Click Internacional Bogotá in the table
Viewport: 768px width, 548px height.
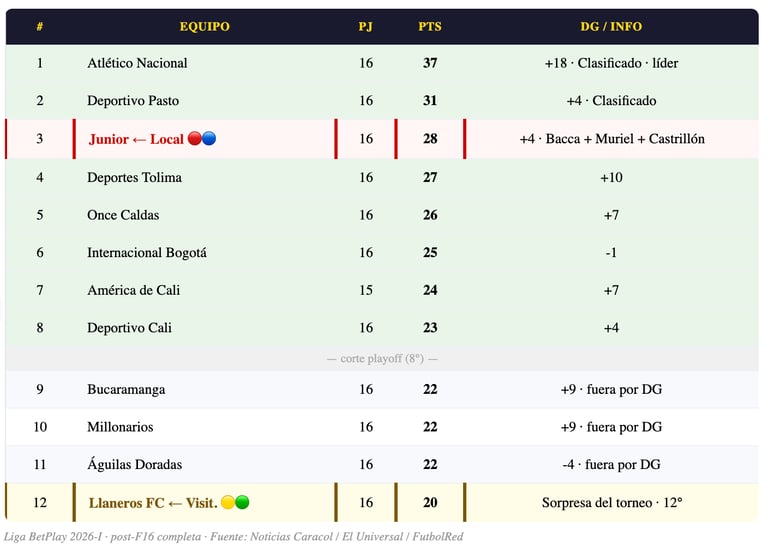(147, 253)
